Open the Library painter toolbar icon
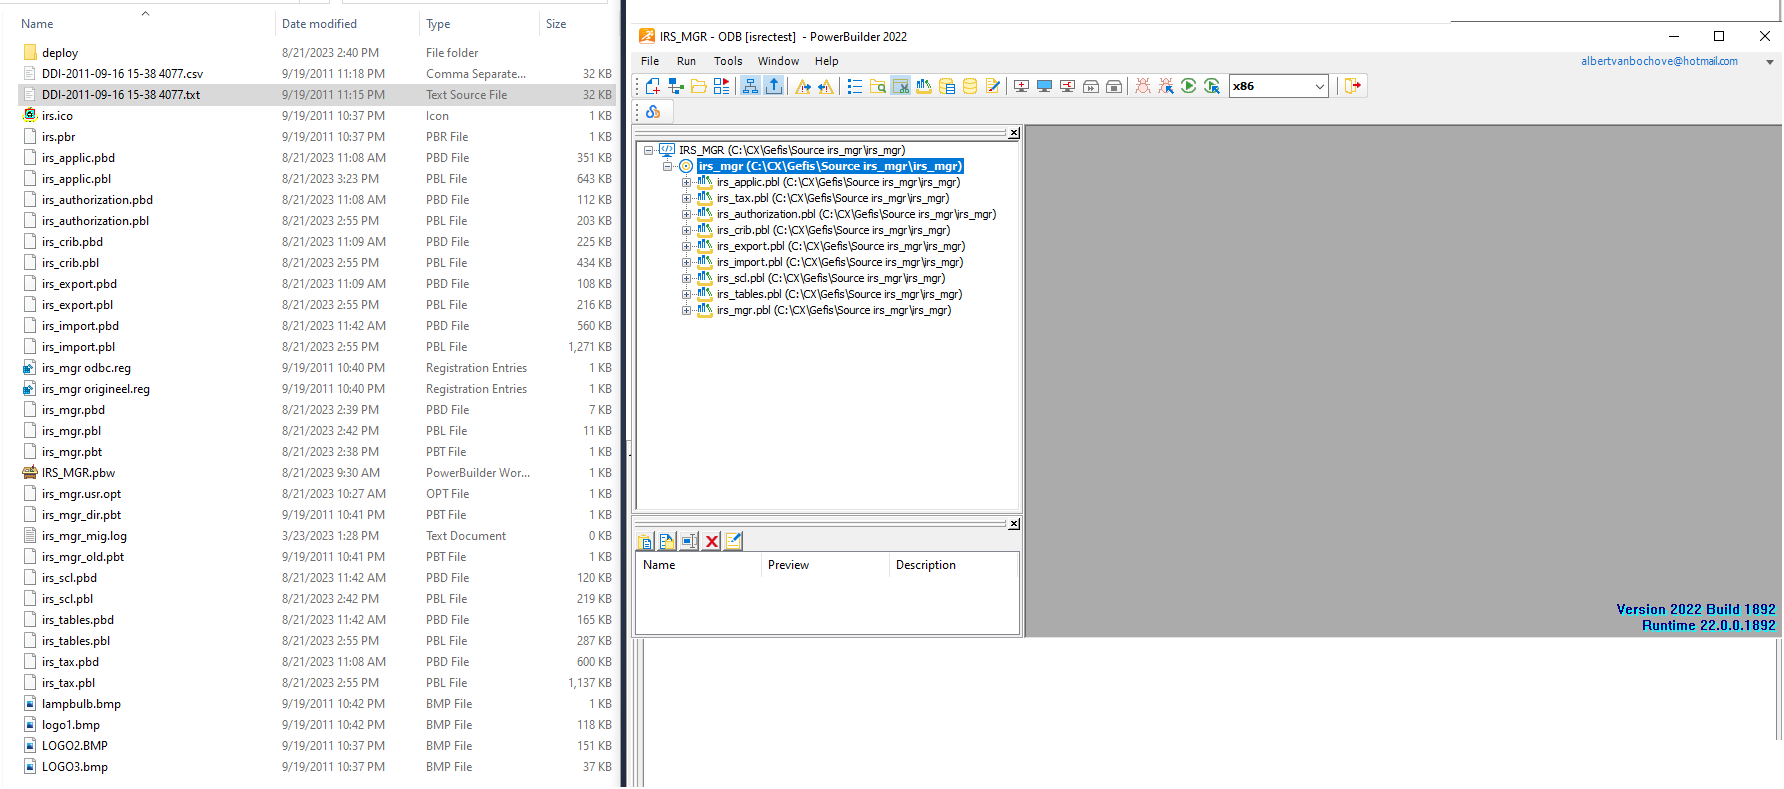Image resolution: width=1784 pixels, height=789 pixels. (924, 86)
